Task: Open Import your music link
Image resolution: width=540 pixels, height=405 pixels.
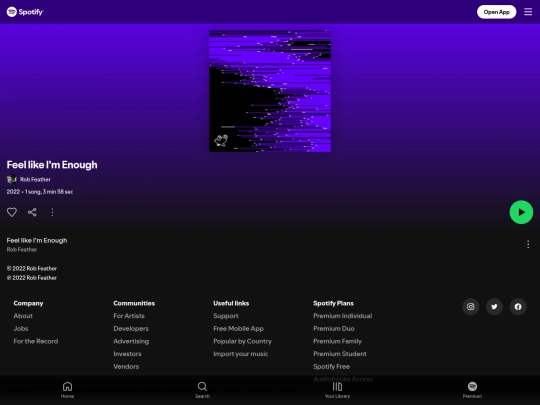Action: point(240,354)
